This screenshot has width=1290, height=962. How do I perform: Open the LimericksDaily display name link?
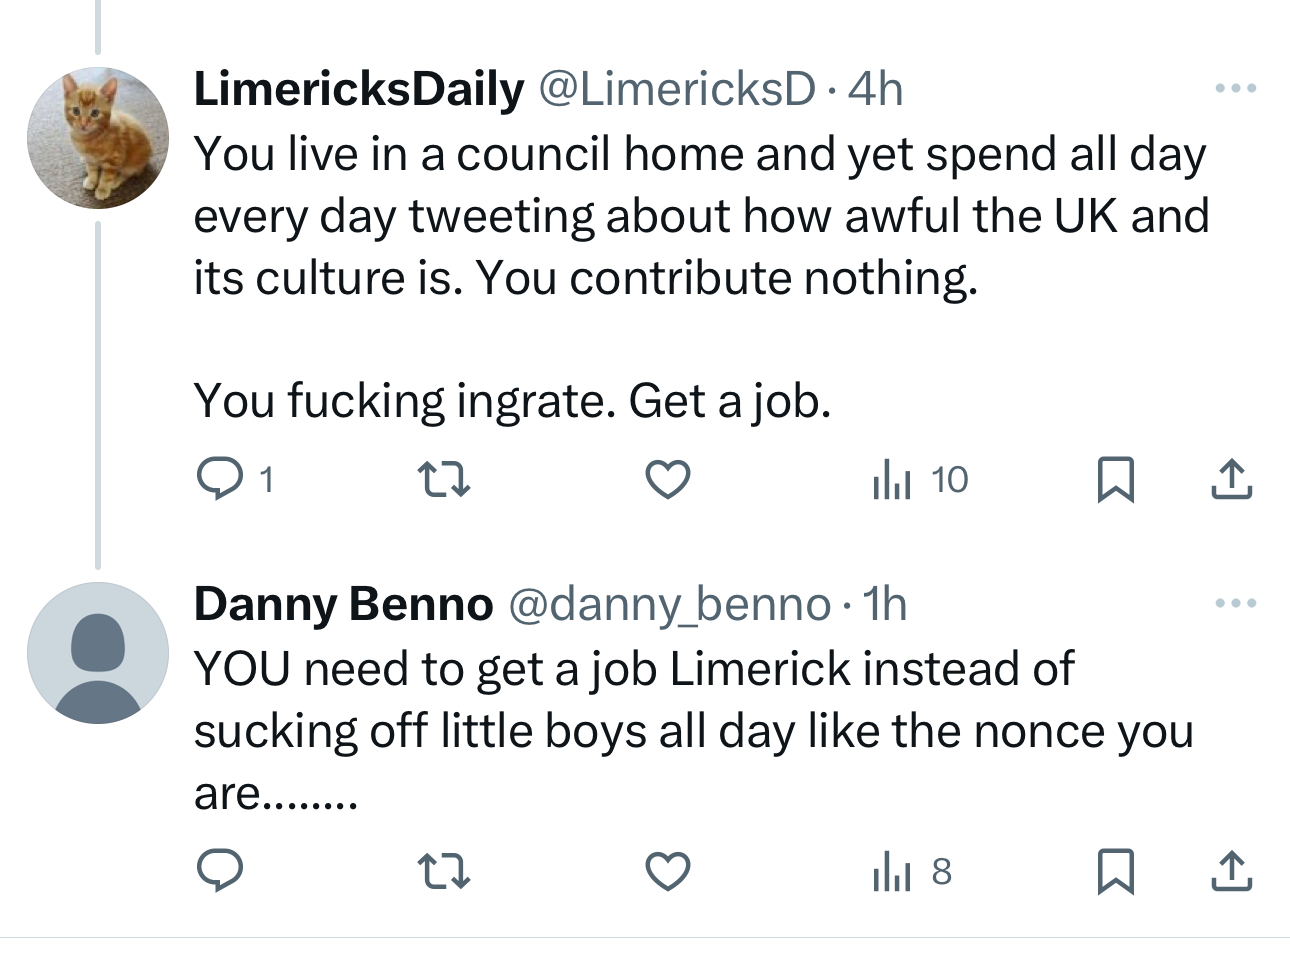(358, 89)
